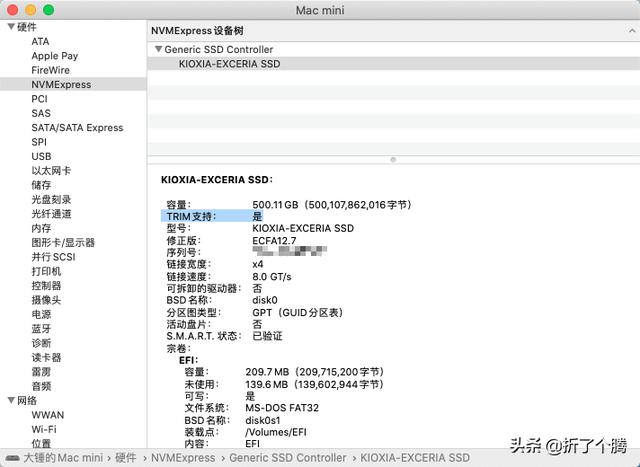Select 诊断 diagnostics category
The height and width of the screenshot is (467, 640).
(x=41, y=343)
